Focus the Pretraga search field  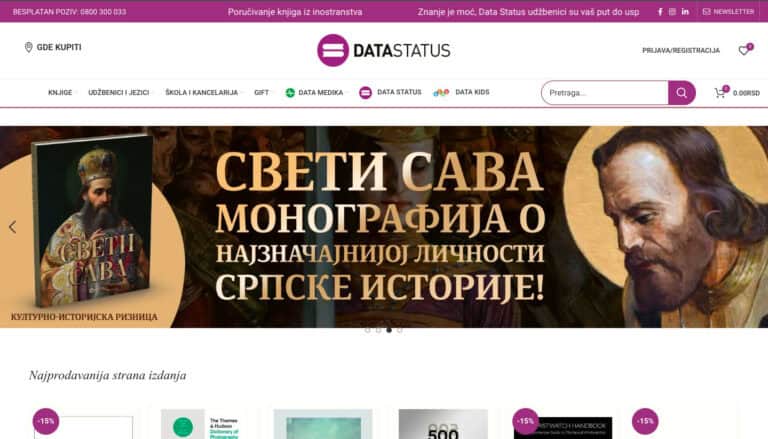pyautogui.click(x=605, y=93)
